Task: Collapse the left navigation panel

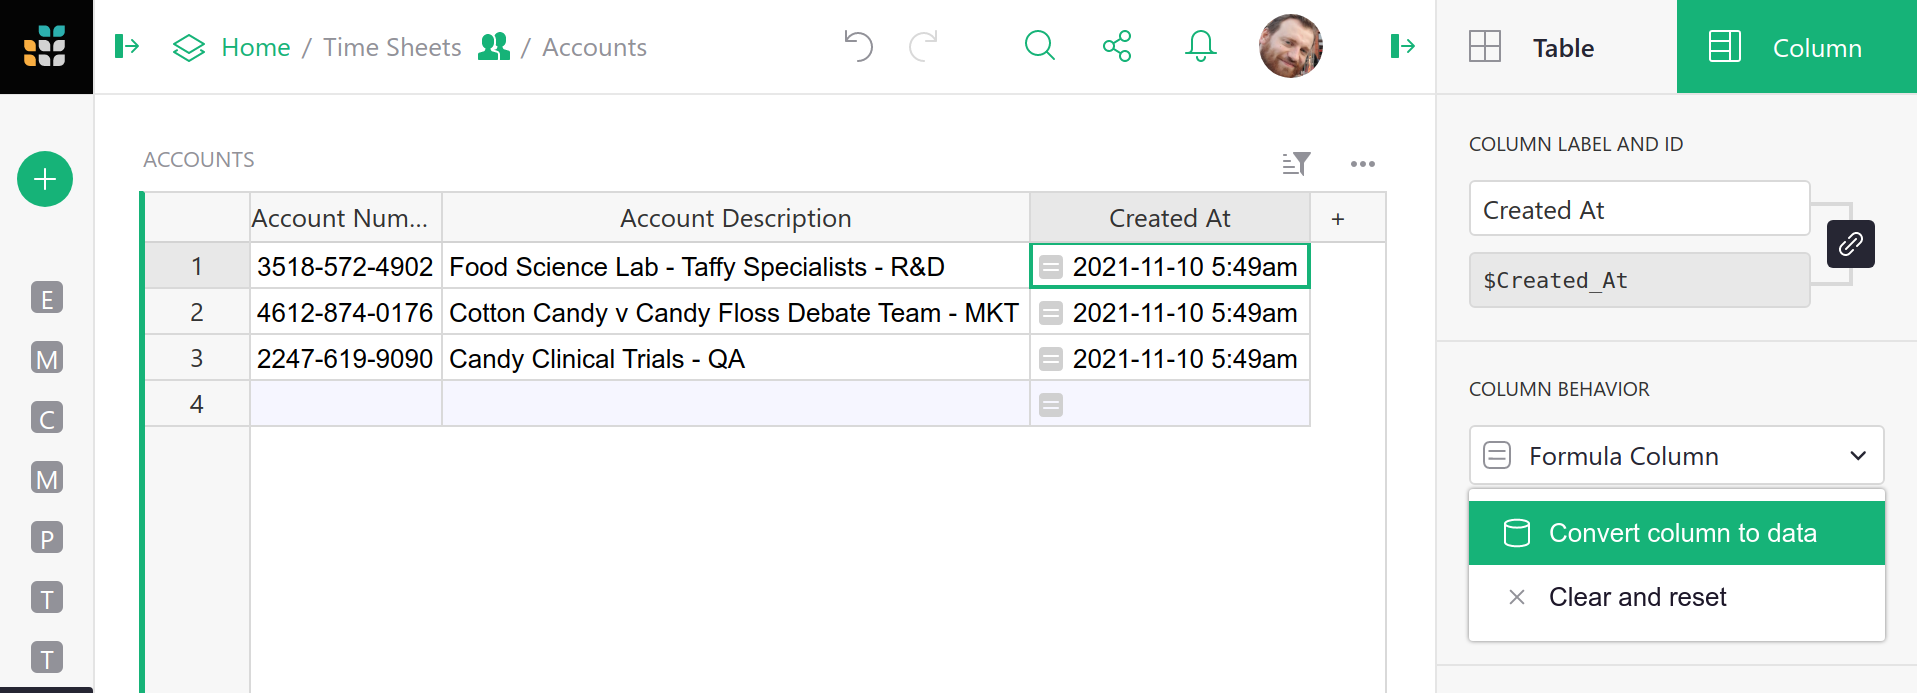Action: 127,46
